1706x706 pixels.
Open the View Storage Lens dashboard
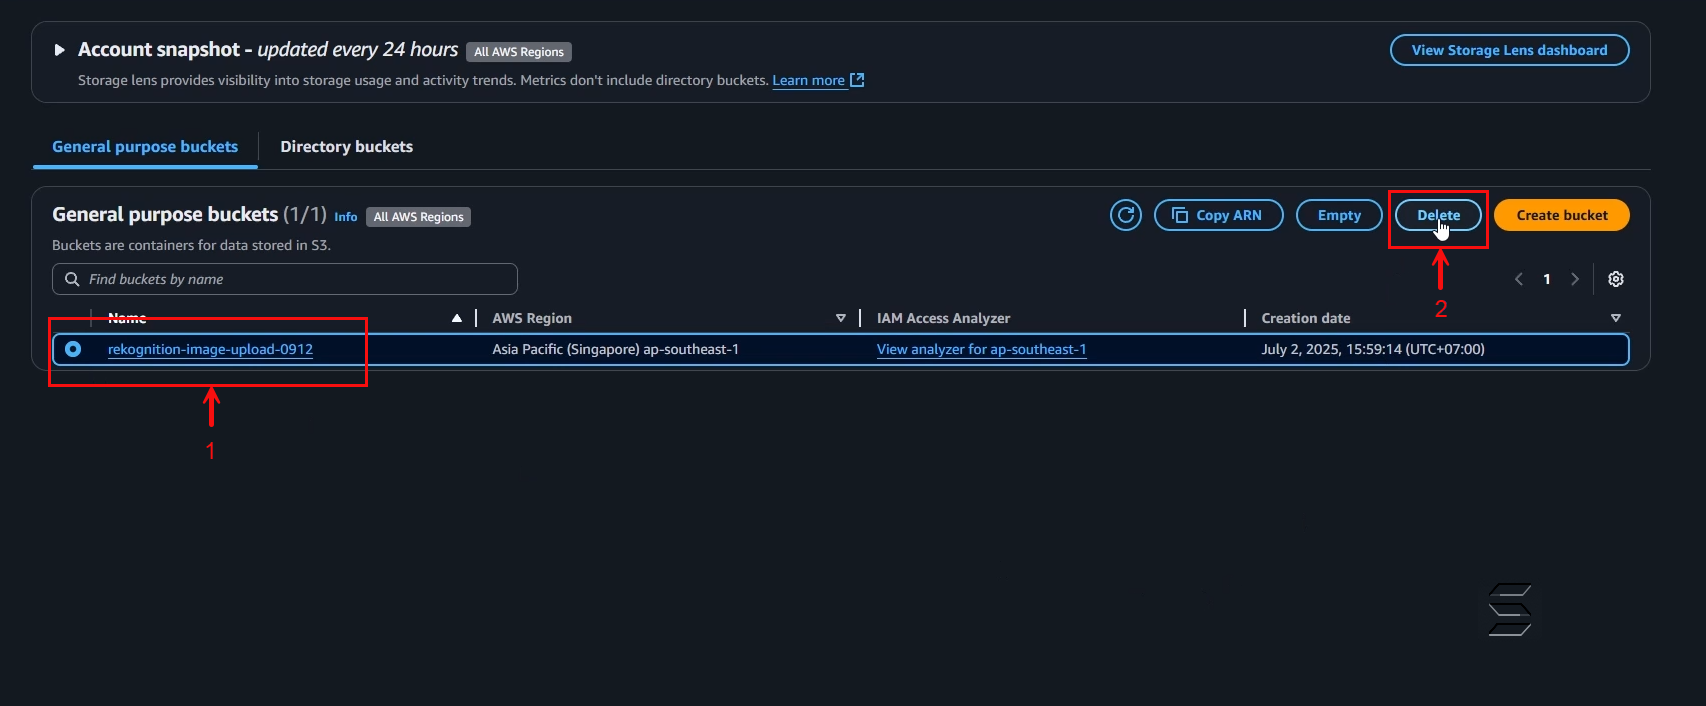pyautogui.click(x=1509, y=50)
